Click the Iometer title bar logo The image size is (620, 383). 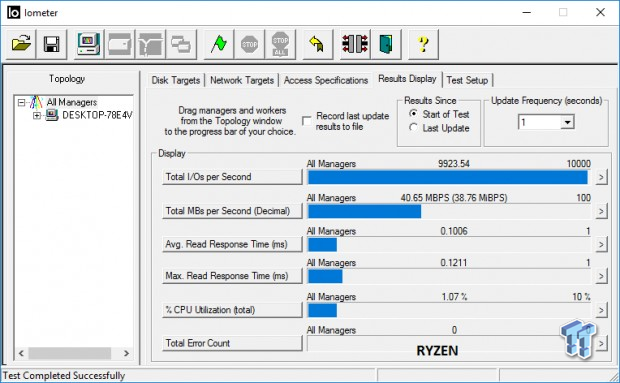pos(13,13)
